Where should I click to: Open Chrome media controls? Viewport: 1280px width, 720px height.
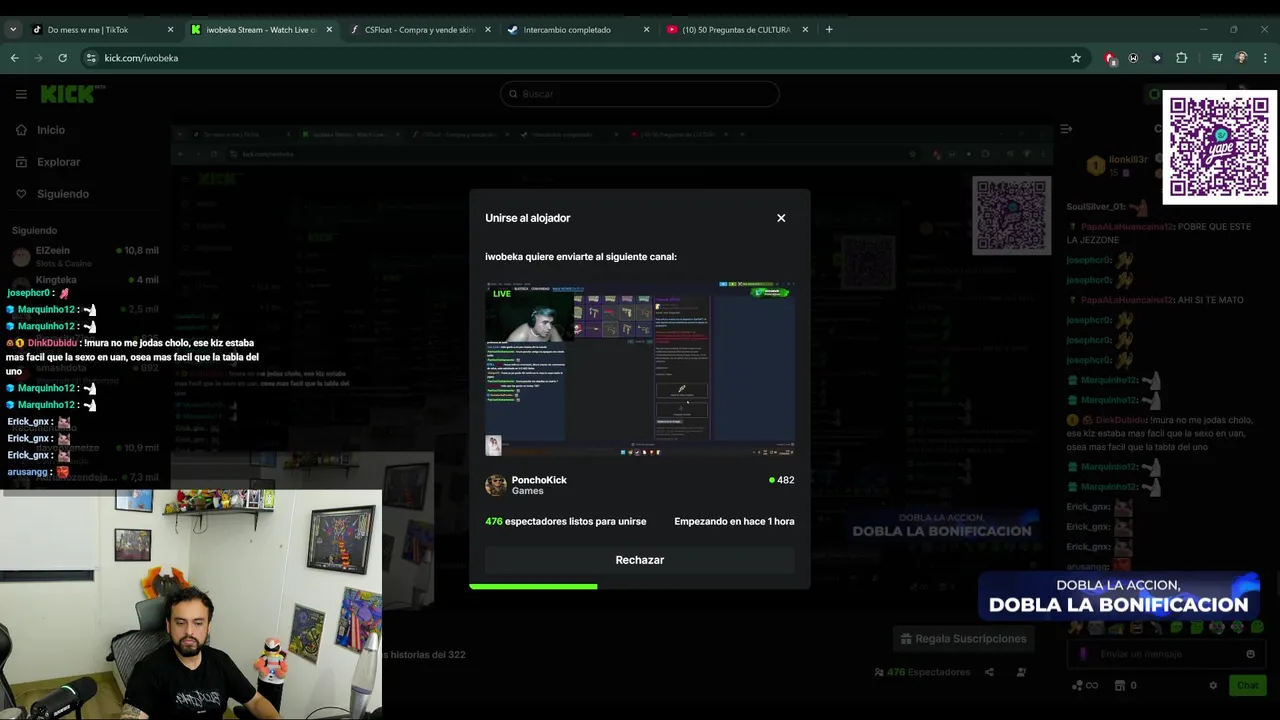(1217, 58)
